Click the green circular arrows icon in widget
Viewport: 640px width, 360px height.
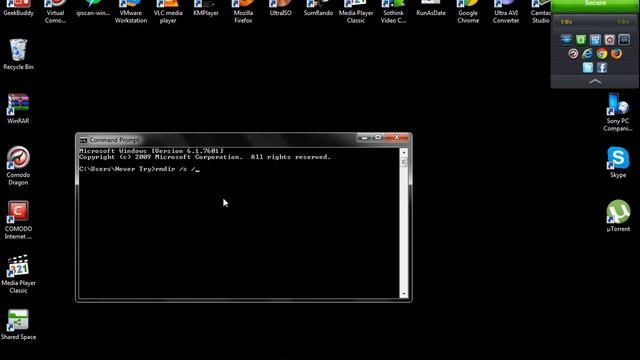[x=580, y=40]
